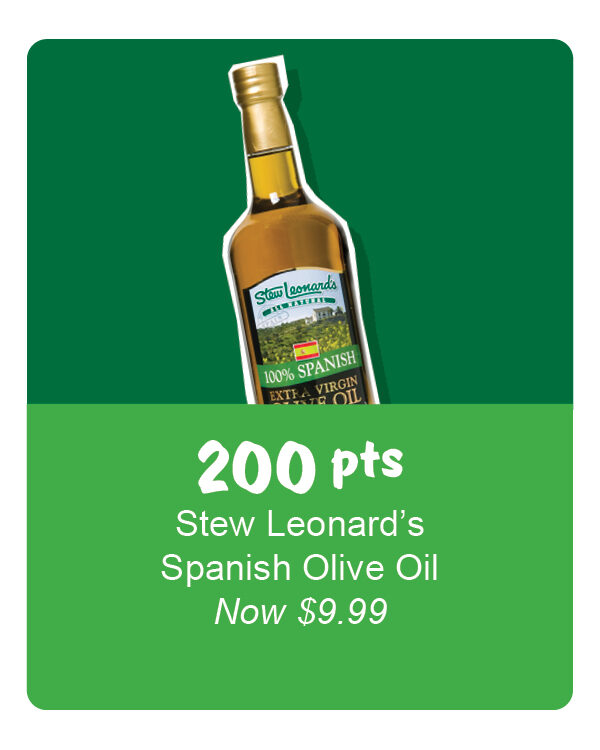The height and width of the screenshot is (750, 600).
Task: Click the amber glass bottle shoulder
Action: click(x=287, y=239)
